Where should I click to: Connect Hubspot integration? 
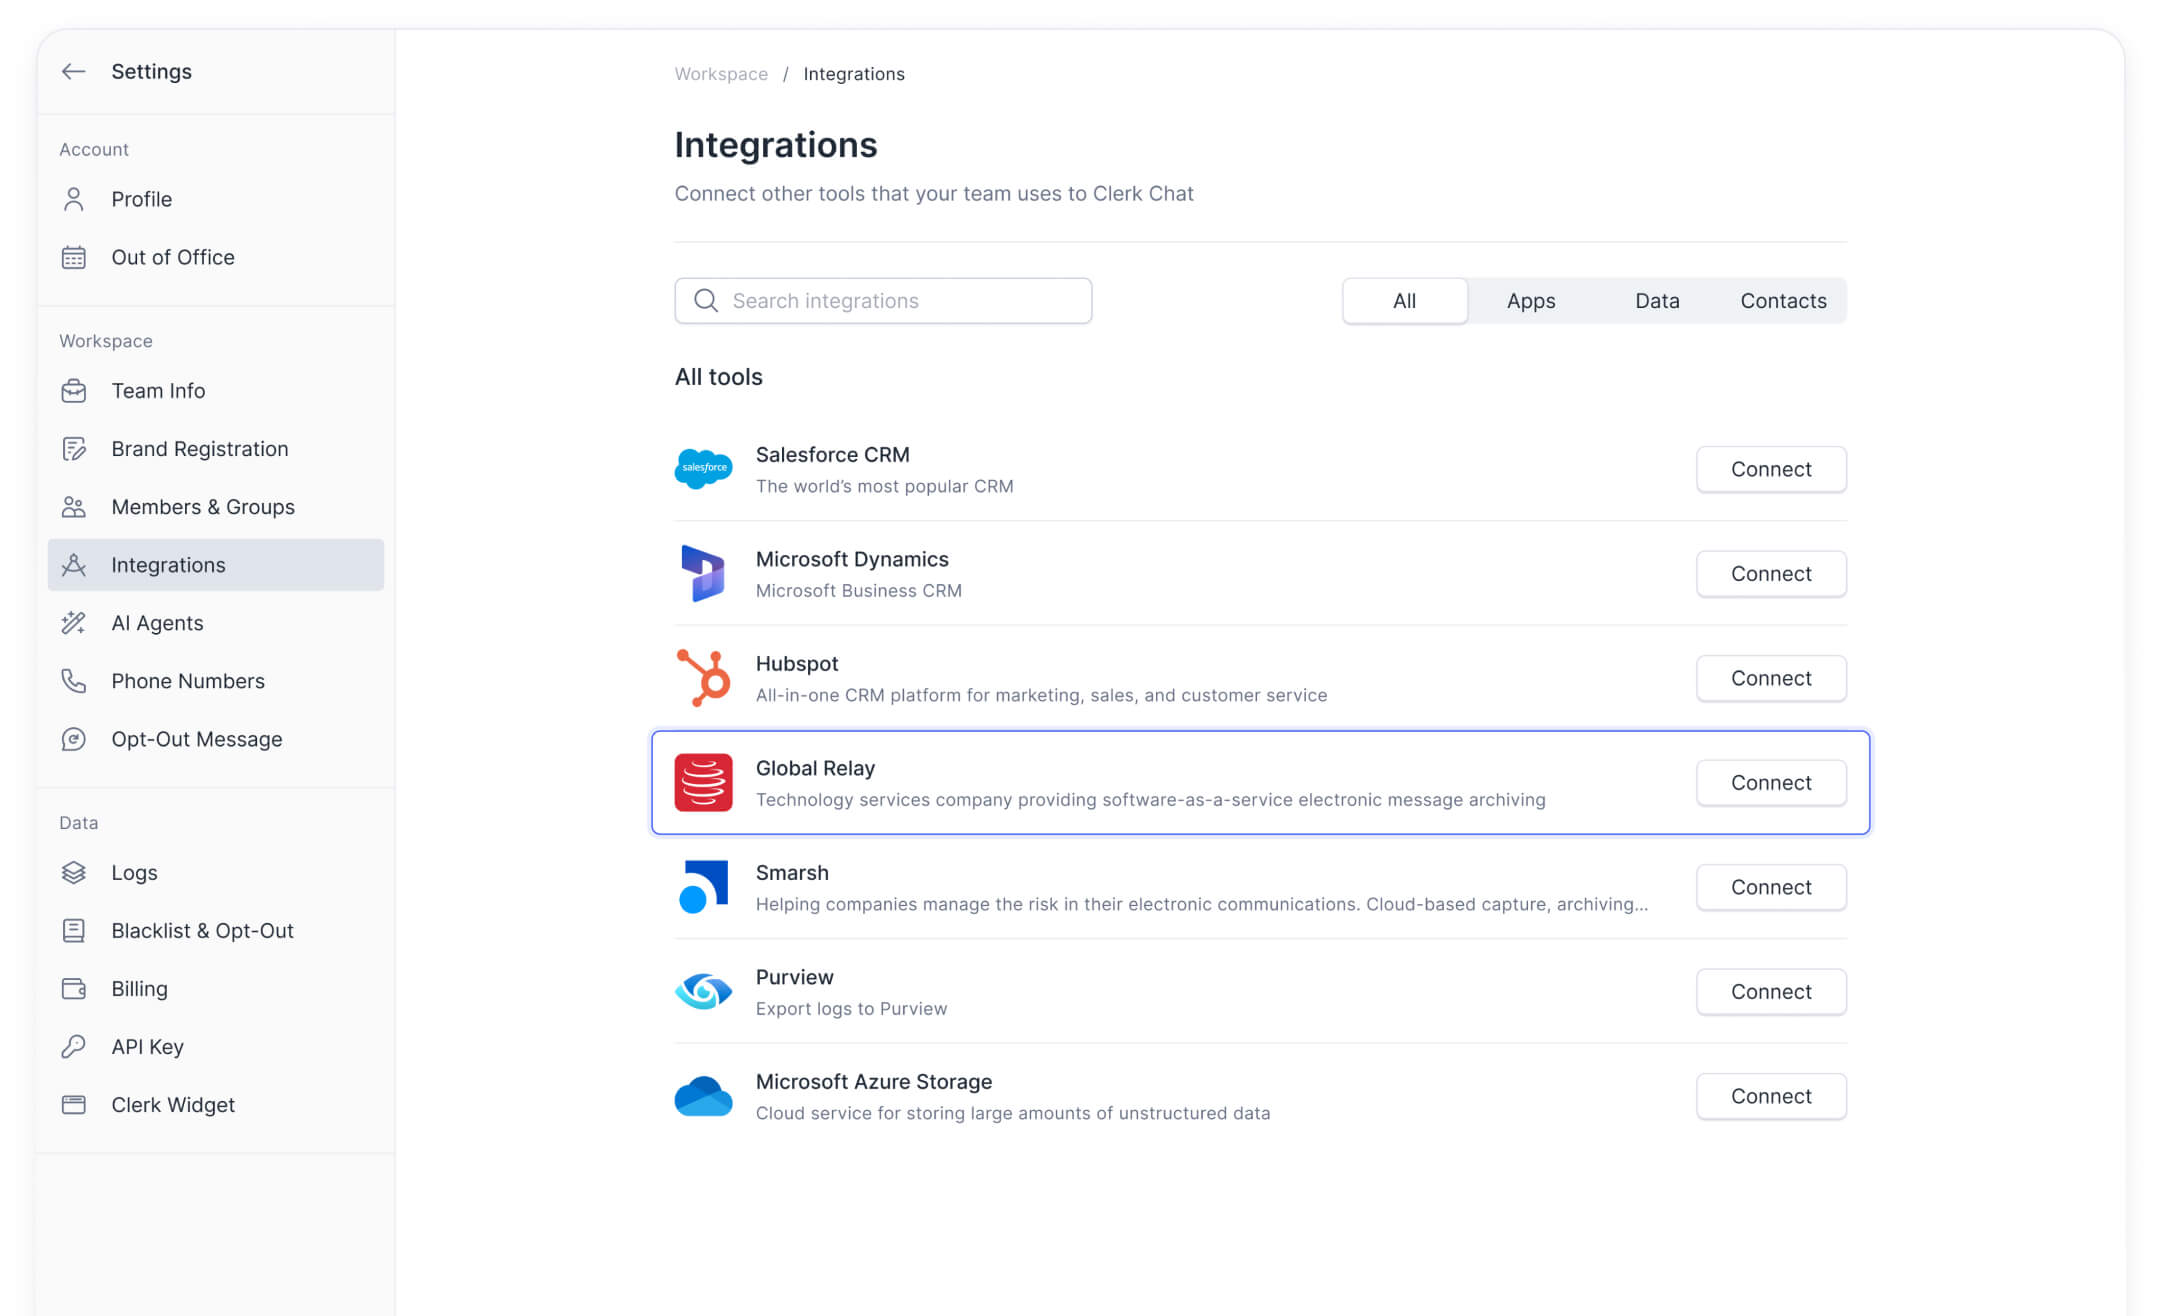click(x=1771, y=678)
